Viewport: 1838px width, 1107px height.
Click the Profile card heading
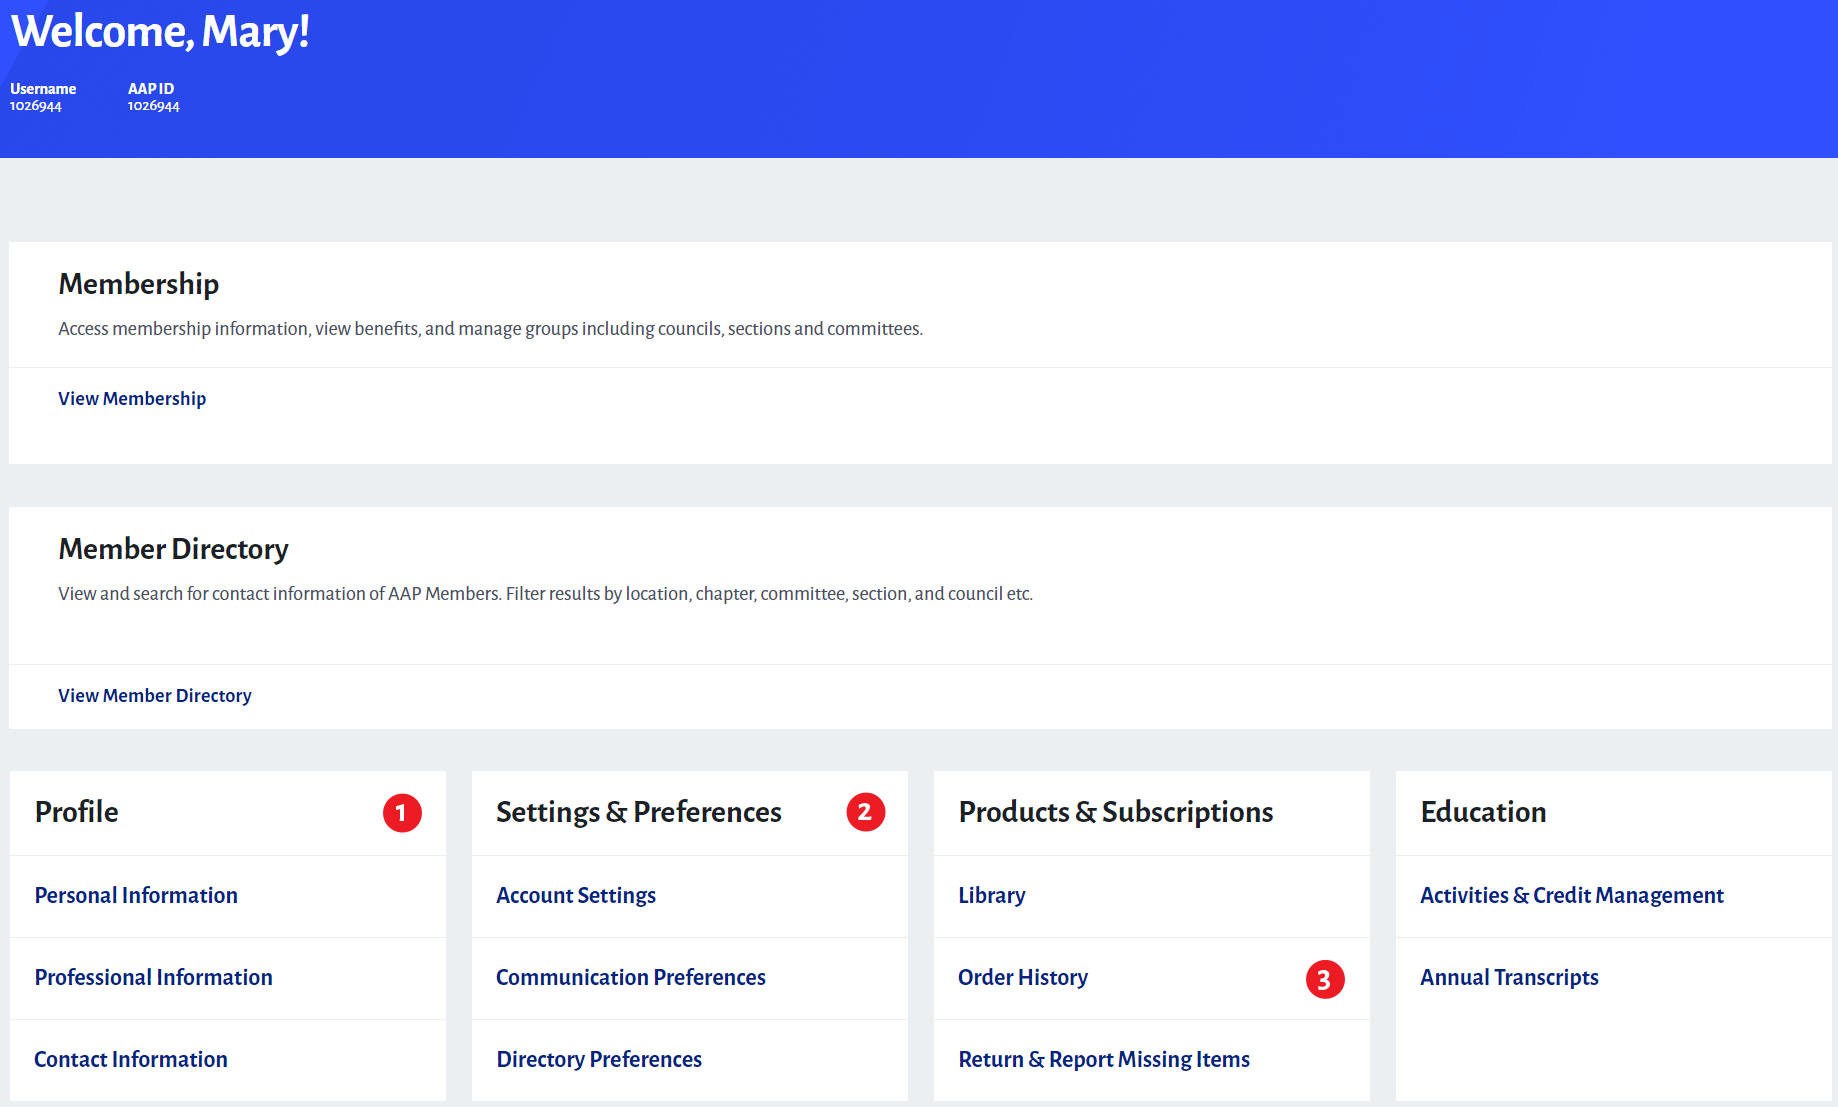(77, 812)
